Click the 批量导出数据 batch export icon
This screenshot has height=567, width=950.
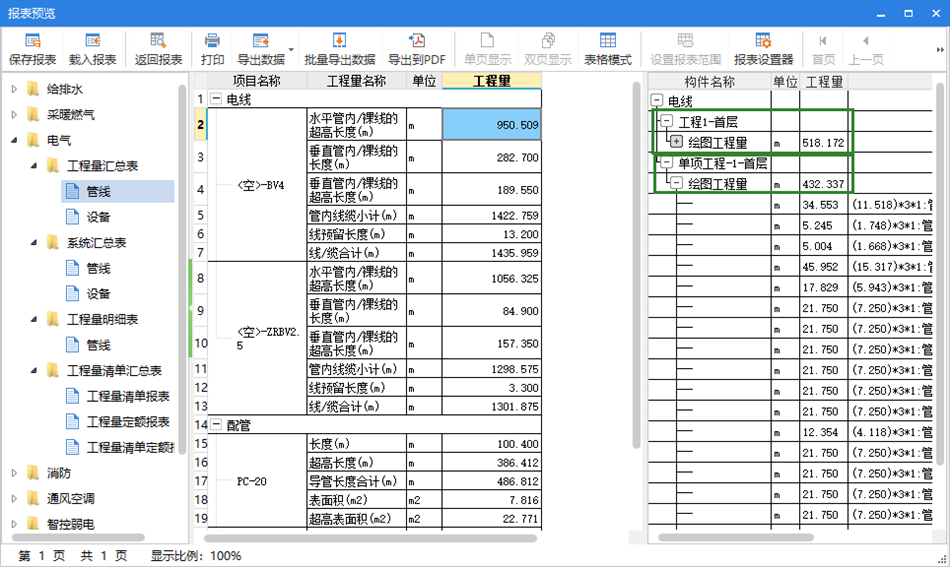[339, 41]
